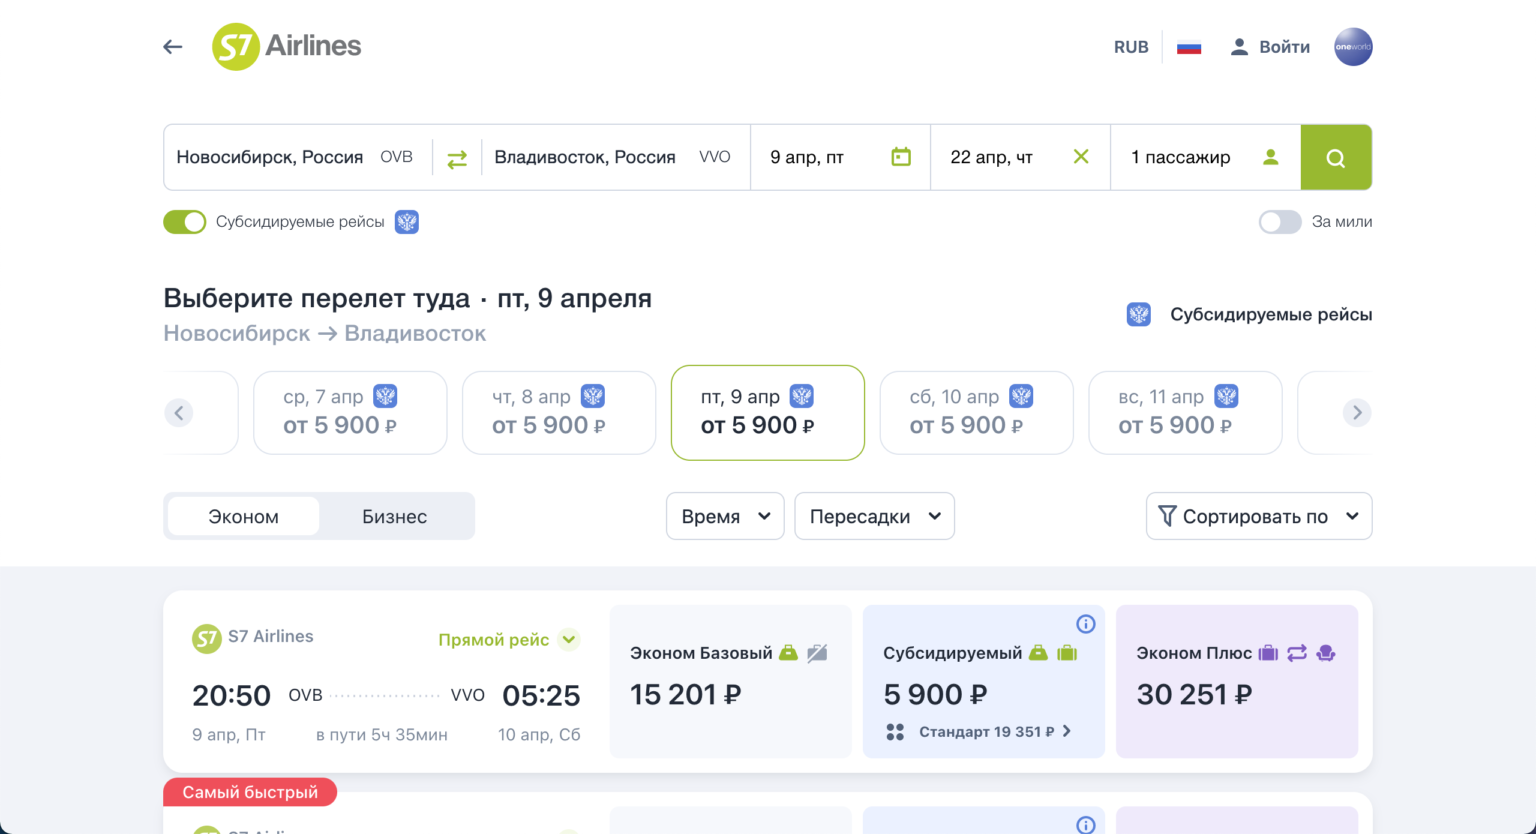Screen dimensions: 1536x834
Task: Enable the За мили switch
Action: click(x=1280, y=222)
